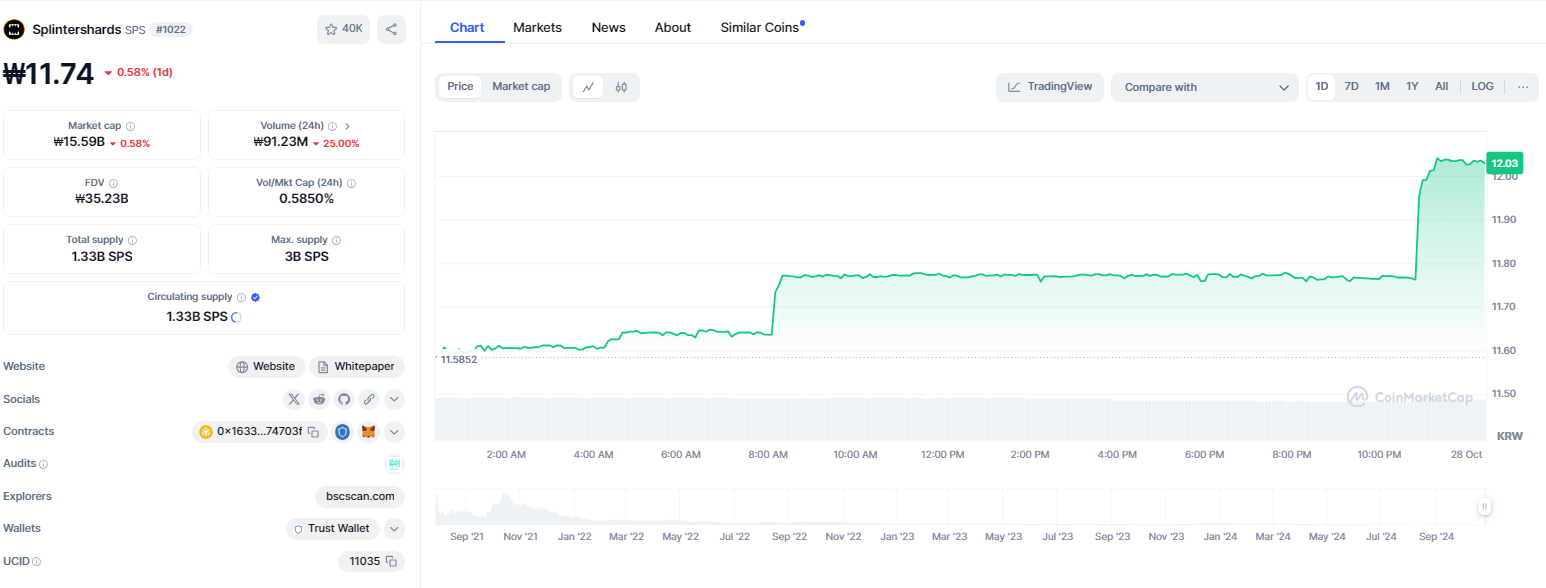Click the info icon next to Volume (24h)

click(x=332, y=126)
